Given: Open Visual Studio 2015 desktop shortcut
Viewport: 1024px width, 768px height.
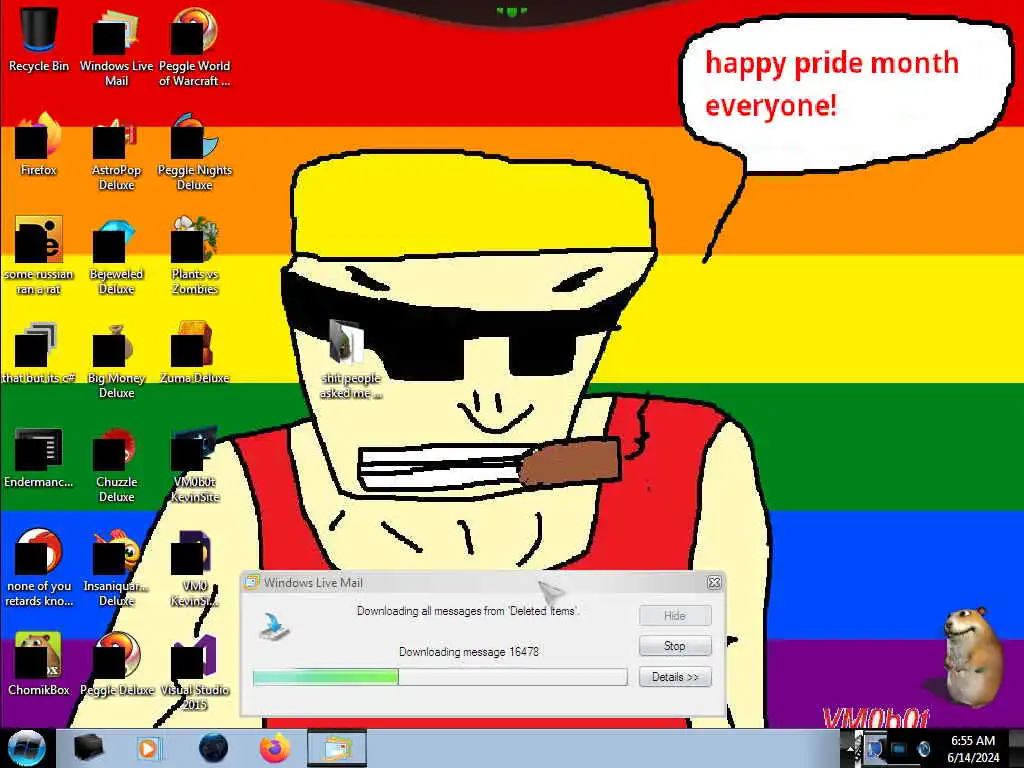Looking at the screenshot, I should coord(195,671).
